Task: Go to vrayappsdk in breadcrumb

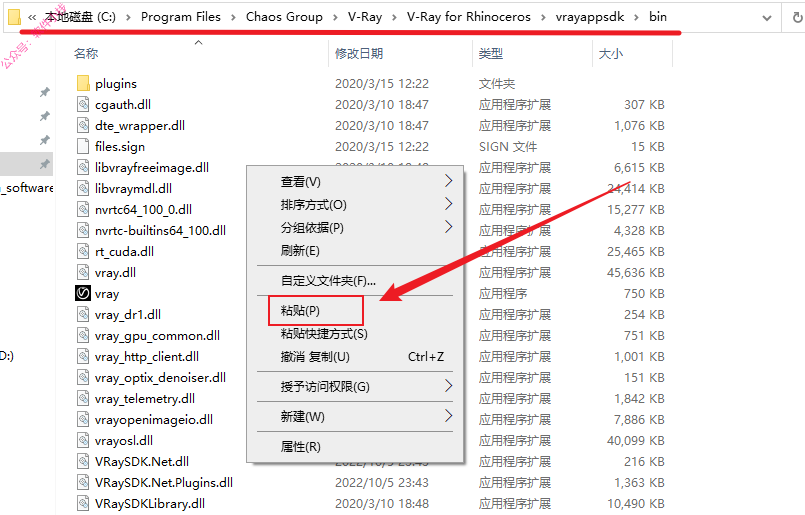Action: [x=590, y=17]
